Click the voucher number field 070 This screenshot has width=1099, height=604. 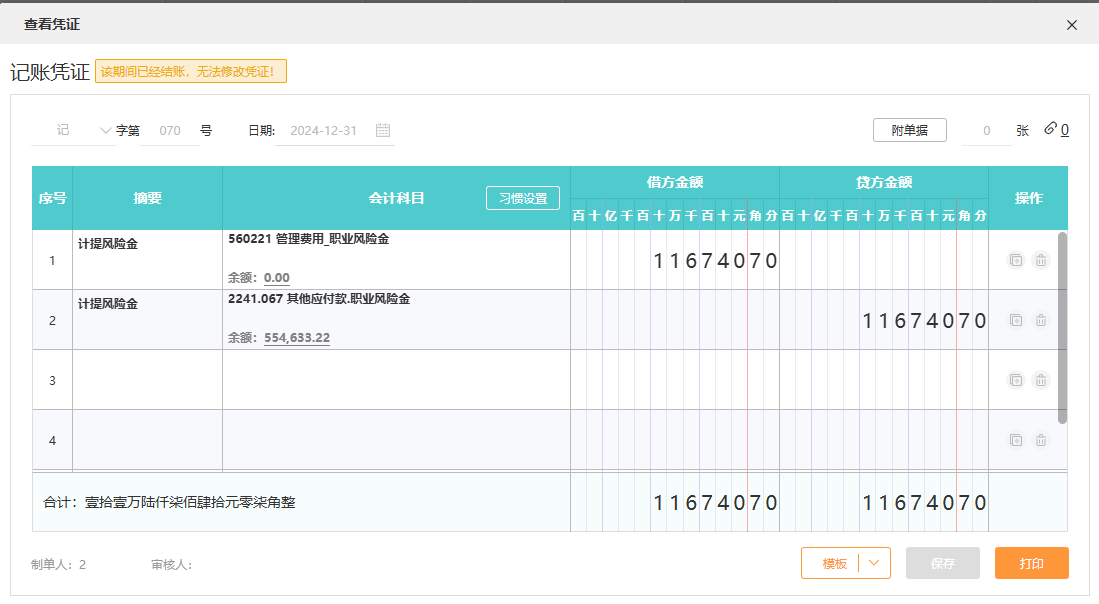coord(170,130)
